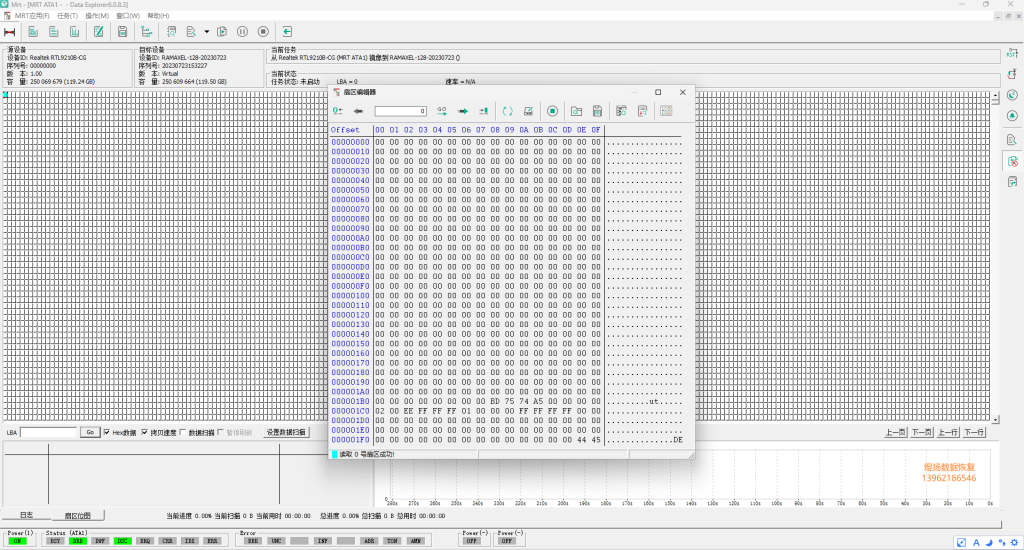Open the 窗口(W) menu
The height and width of the screenshot is (550, 1024).
tap(128, 16)
